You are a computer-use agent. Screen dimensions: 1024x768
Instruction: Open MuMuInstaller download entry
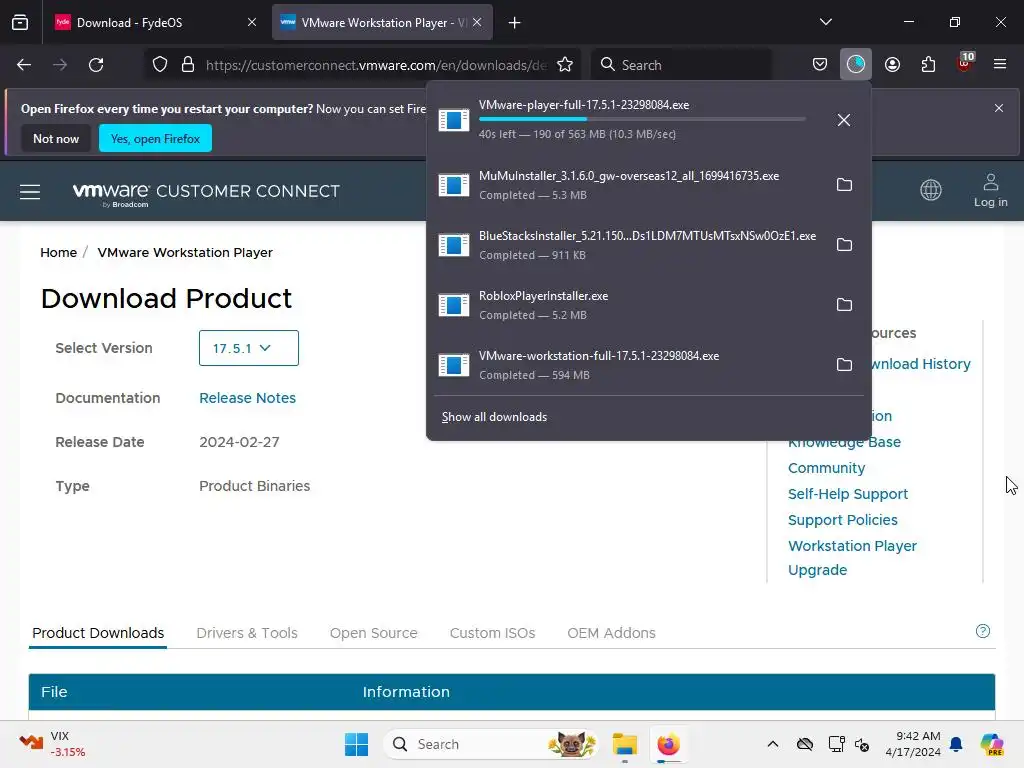coord(627,185)
